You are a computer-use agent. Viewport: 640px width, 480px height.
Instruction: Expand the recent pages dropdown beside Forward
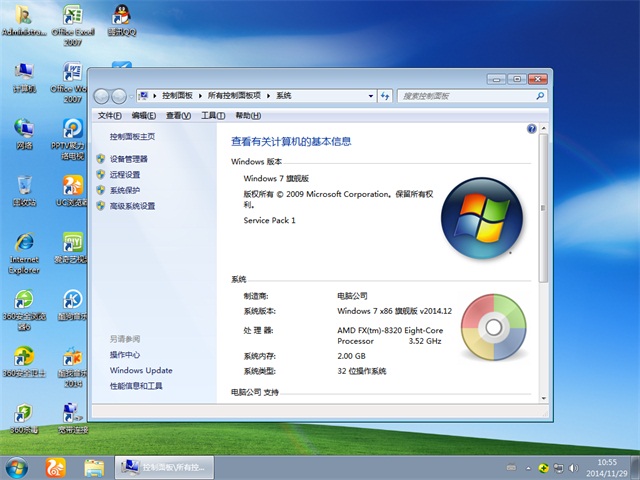click(x=130, y=96)
